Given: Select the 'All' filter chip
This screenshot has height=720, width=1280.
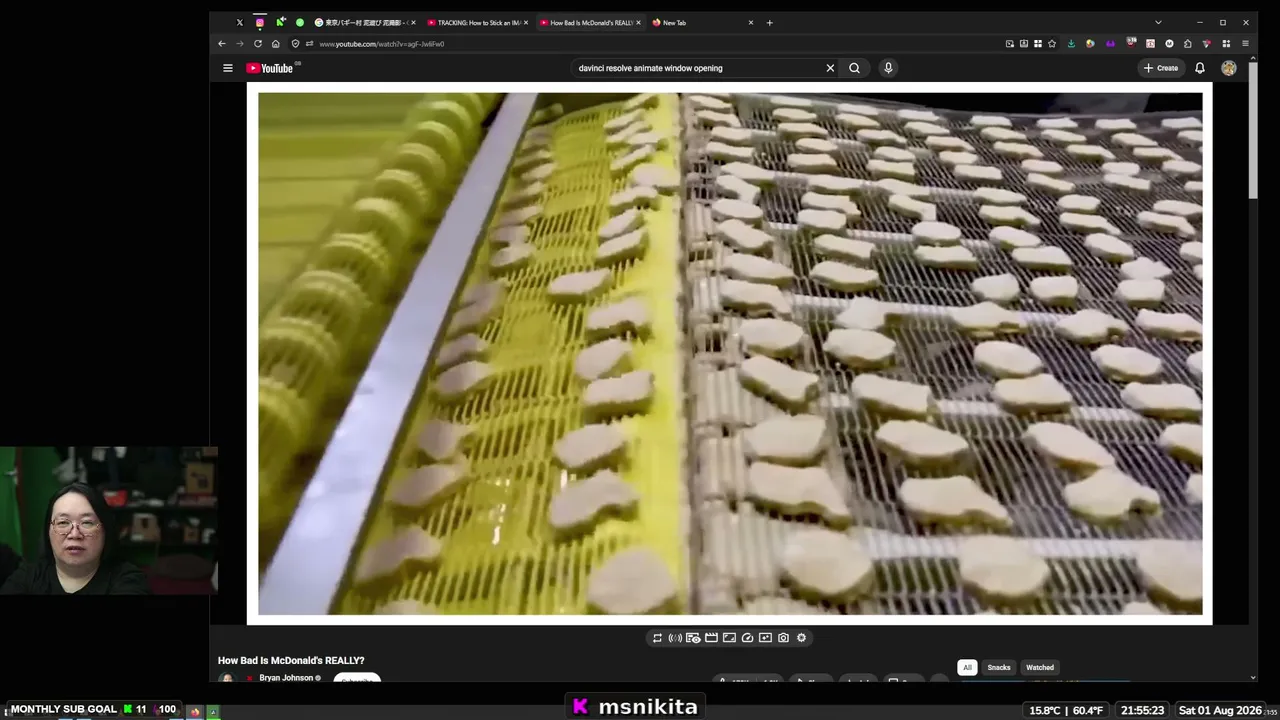Looking at the screenshot, I should click(x=967, y=667).
